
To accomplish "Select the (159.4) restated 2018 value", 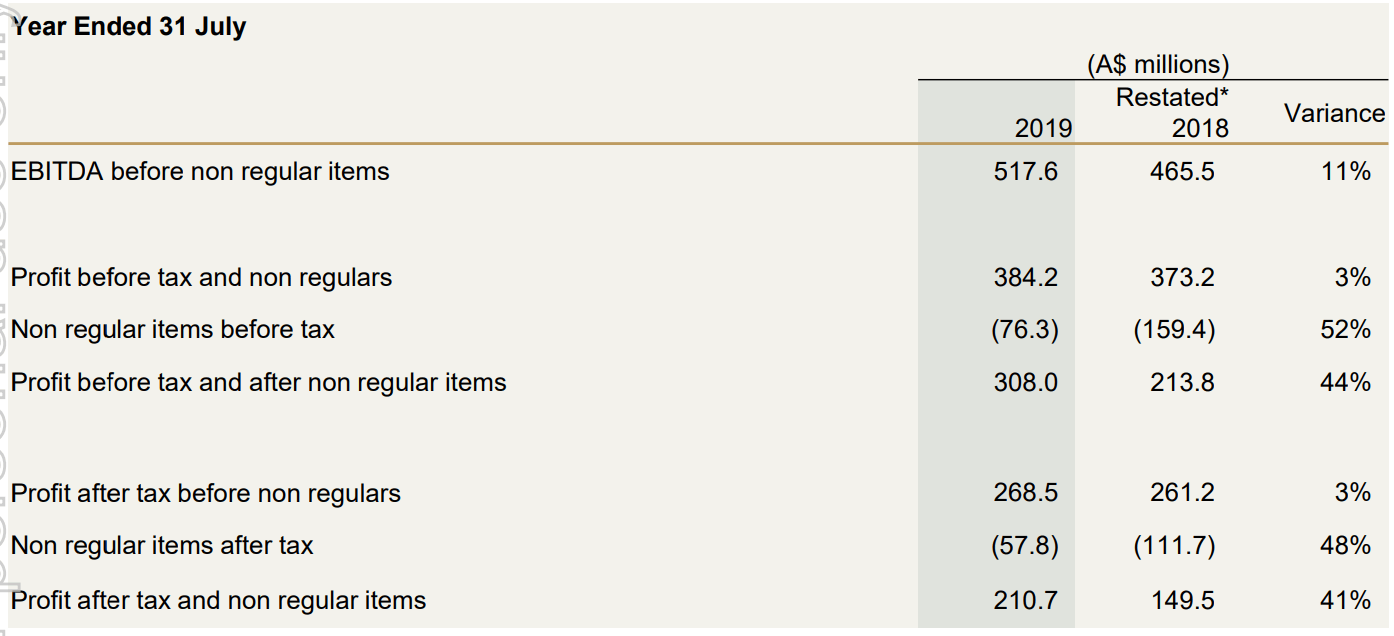I will click(x=1174, y=330).
